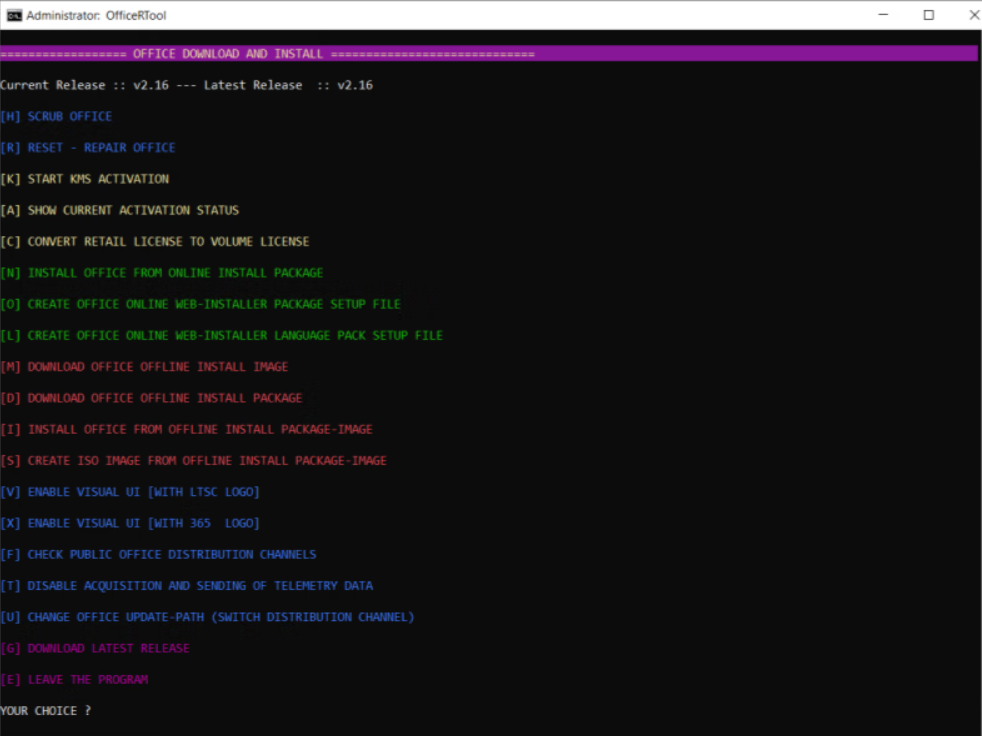Click '[D] DOWNLOAD OFFICE OFFLINE INSTALL PACKAGE'
Viewport: 982px width, 736px height.
click(152, 398)
